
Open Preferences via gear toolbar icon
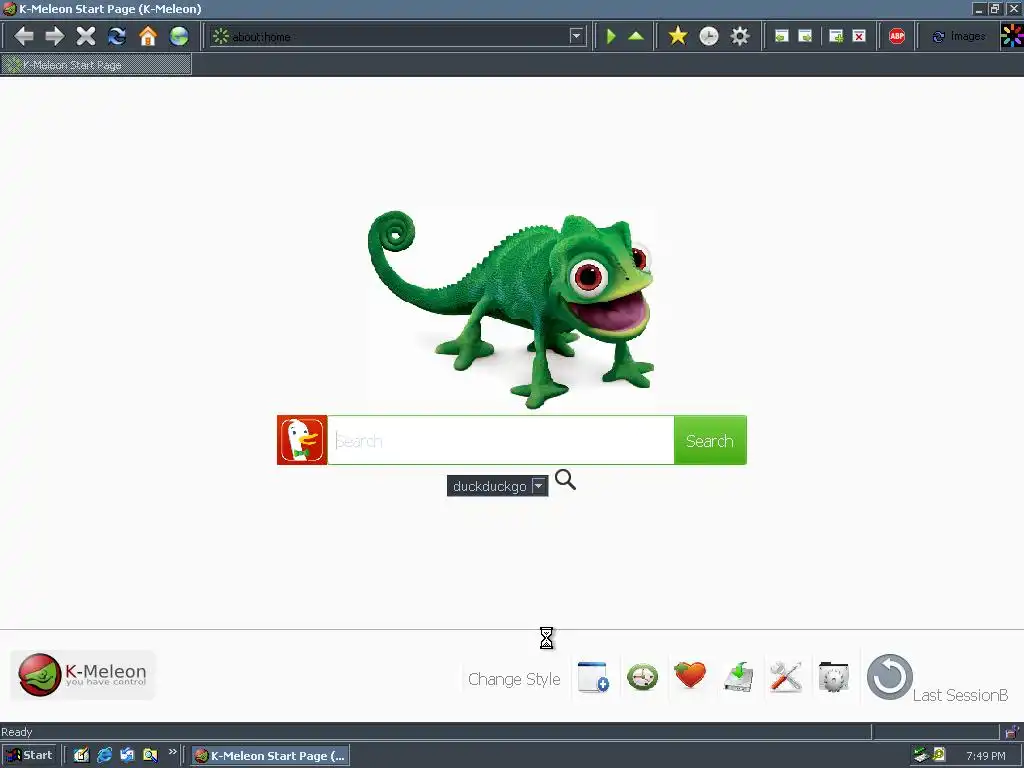740,36
